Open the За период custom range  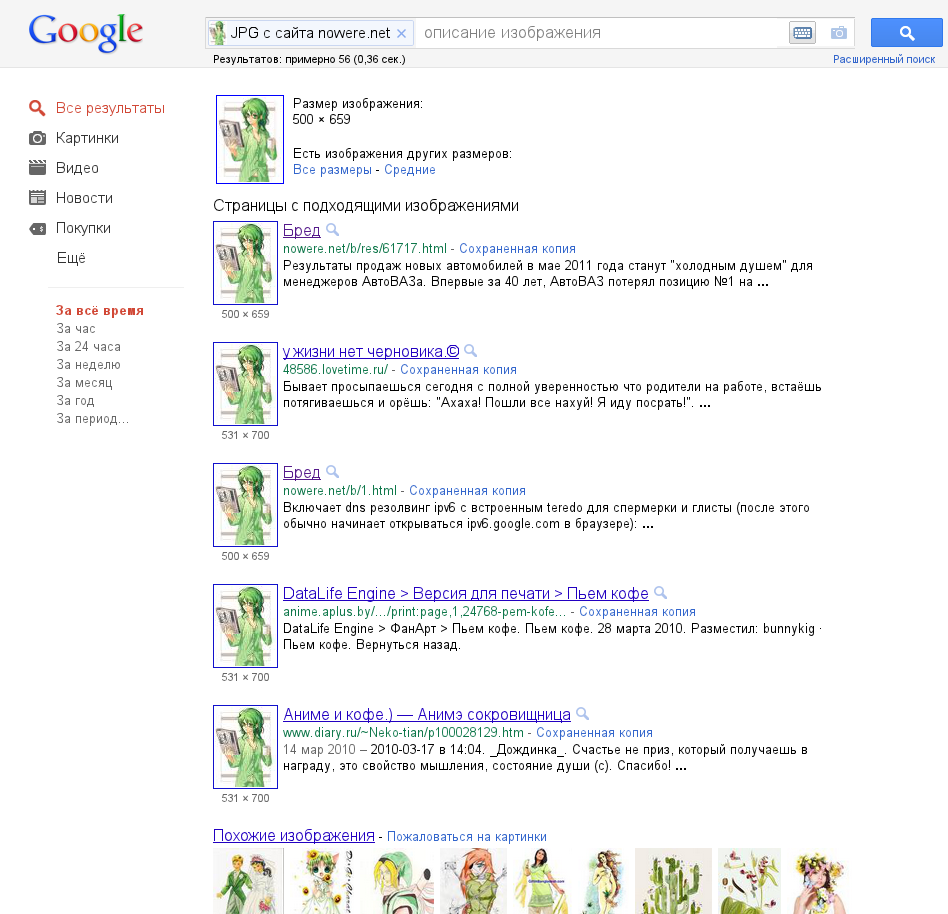click(x=93, y=418)
